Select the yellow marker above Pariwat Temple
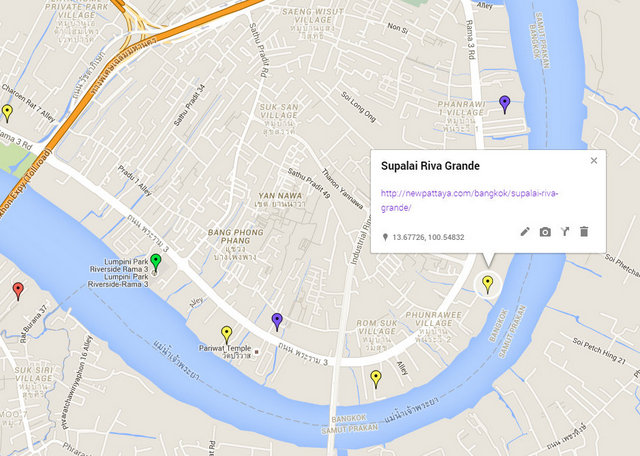Screen dimensions: 640x456 click(227, 335)
